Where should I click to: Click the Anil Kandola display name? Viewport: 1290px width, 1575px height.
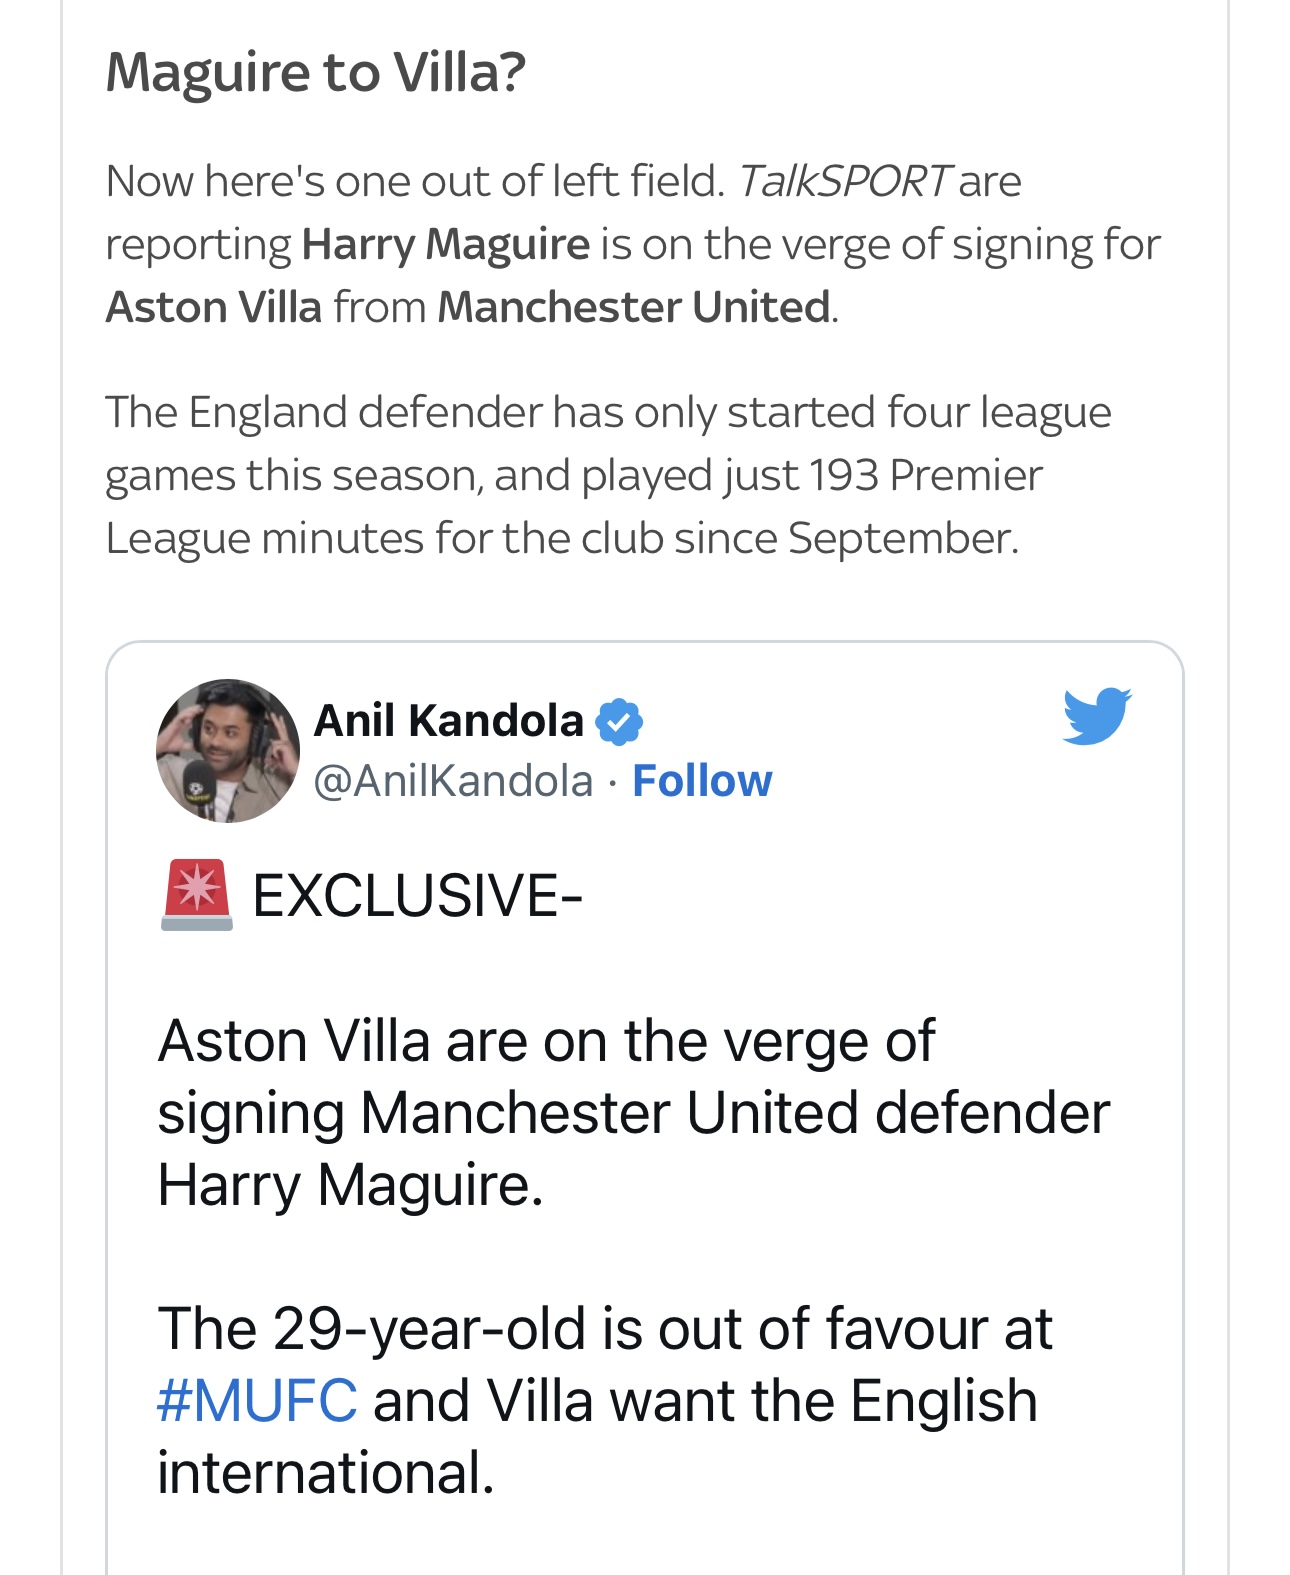pyautogui.click(x=448, y=721)
